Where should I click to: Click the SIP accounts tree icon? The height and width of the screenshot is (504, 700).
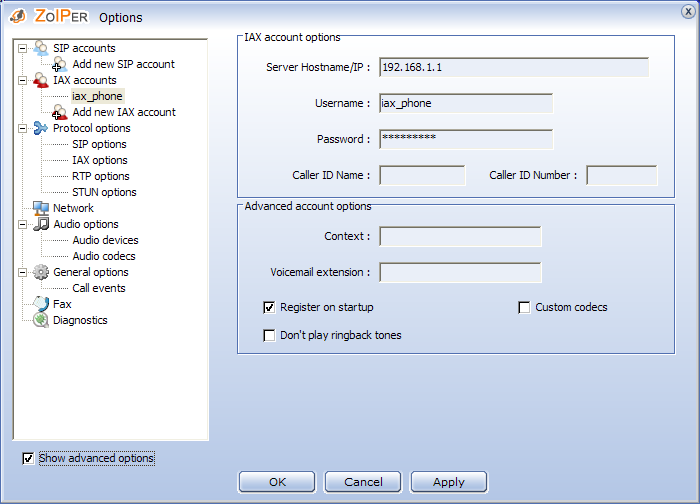(40, 48)
